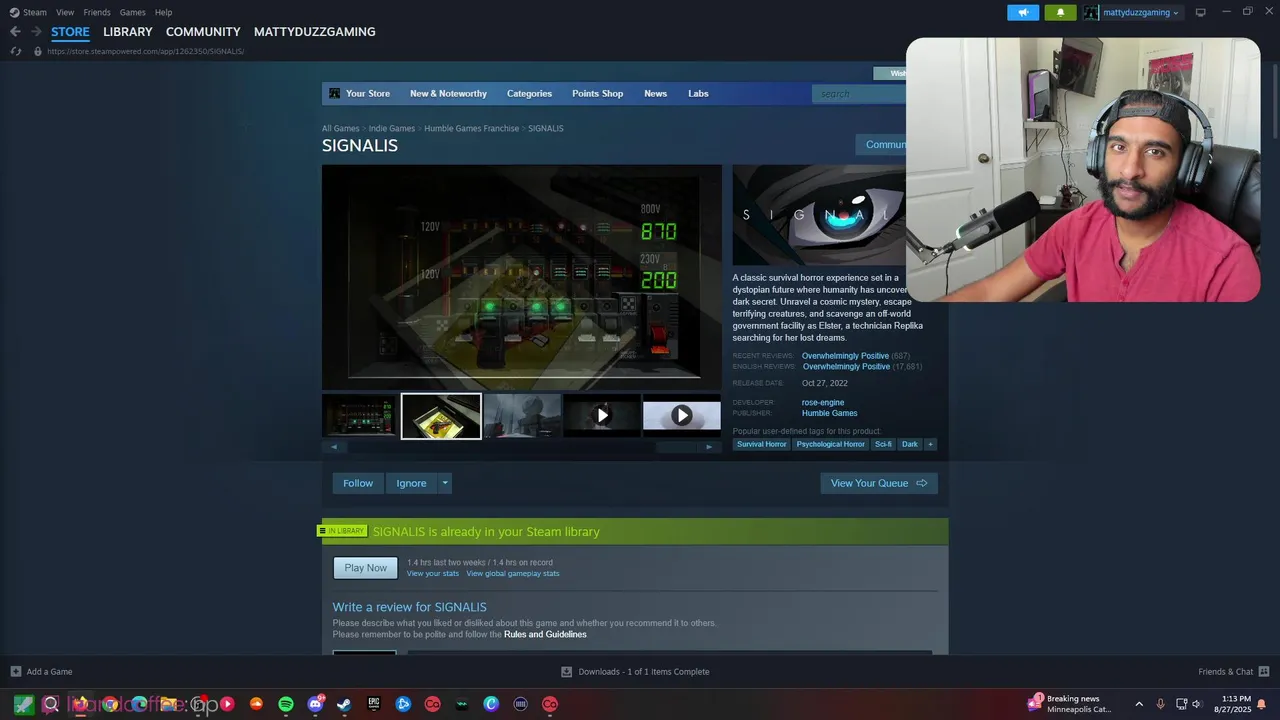1280x720 pixels.
Task: Open View your stats link
Action: [x=433, y=574]
